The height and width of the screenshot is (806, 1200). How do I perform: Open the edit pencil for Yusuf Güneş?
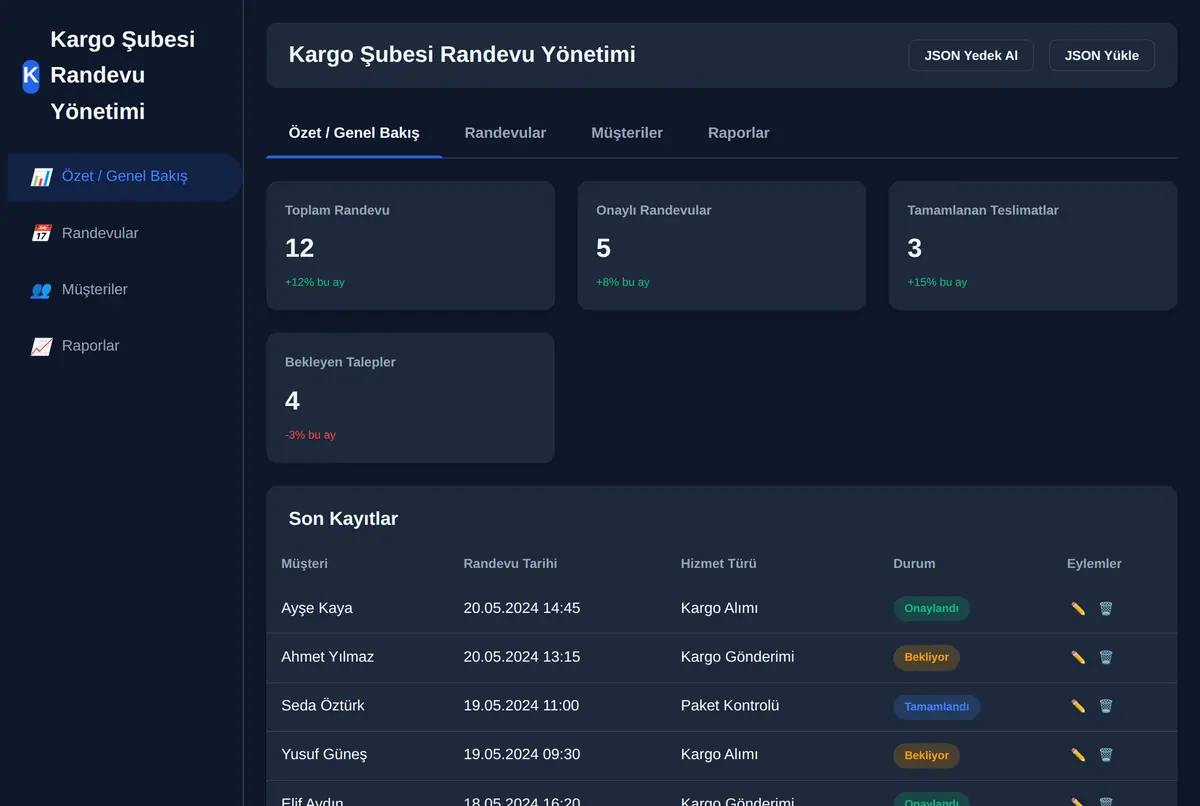point(1078,755)
